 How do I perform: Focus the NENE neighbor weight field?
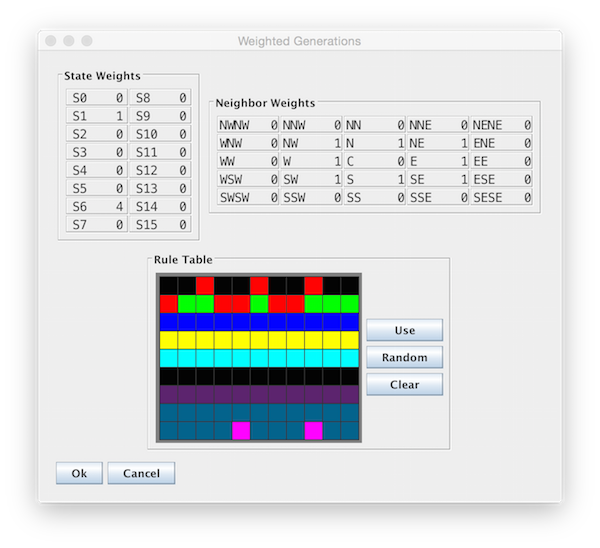(501, 125)
